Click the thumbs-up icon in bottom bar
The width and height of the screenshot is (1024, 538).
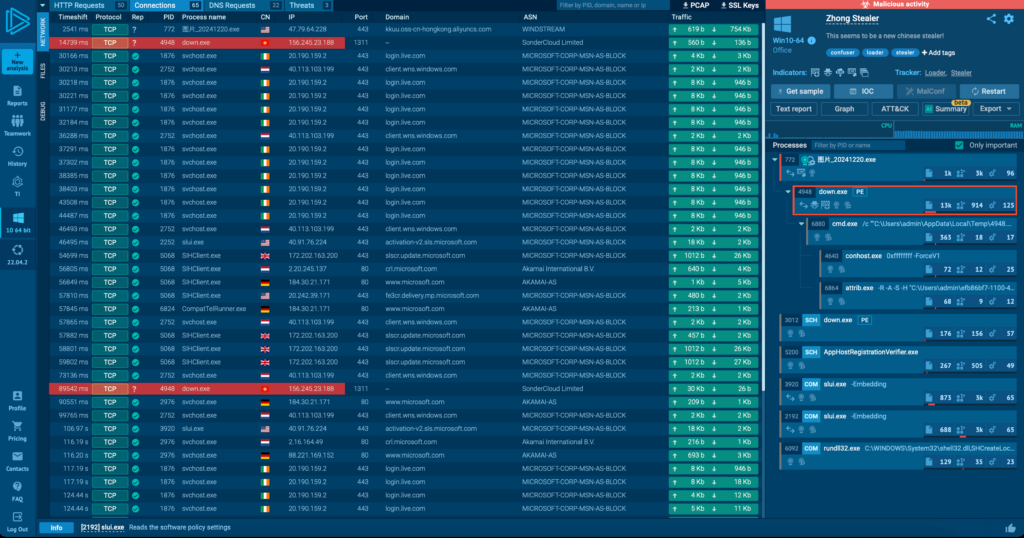coord(1011,527)
